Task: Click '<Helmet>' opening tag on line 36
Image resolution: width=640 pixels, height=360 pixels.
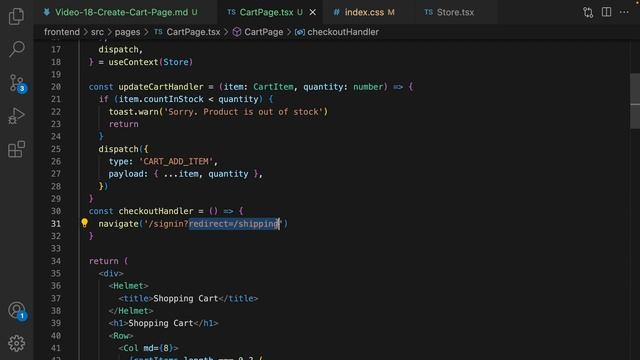Action: (x=128, y=286)
